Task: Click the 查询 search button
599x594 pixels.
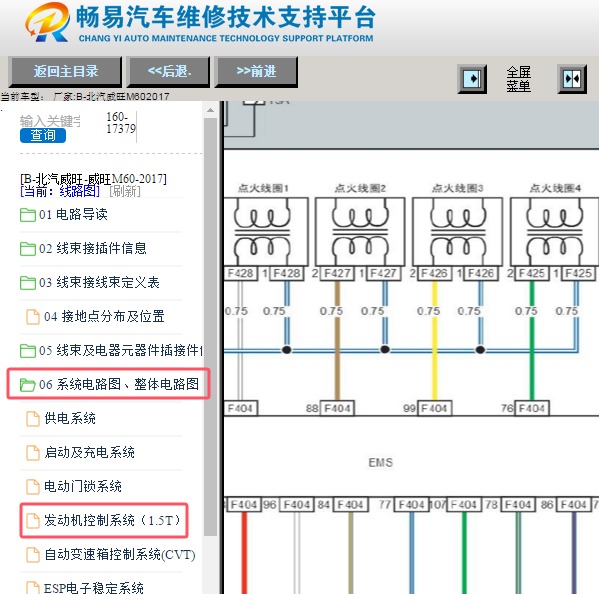Action: 43,135
